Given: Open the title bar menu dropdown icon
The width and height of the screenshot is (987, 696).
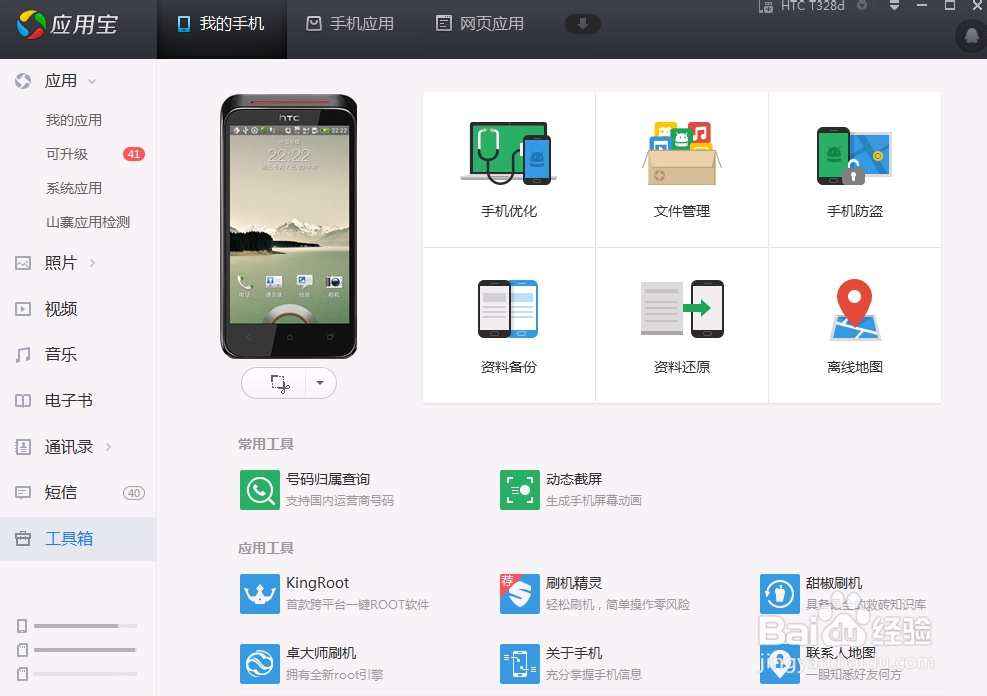Looking at the screenshot, I should tap(894, 6).
